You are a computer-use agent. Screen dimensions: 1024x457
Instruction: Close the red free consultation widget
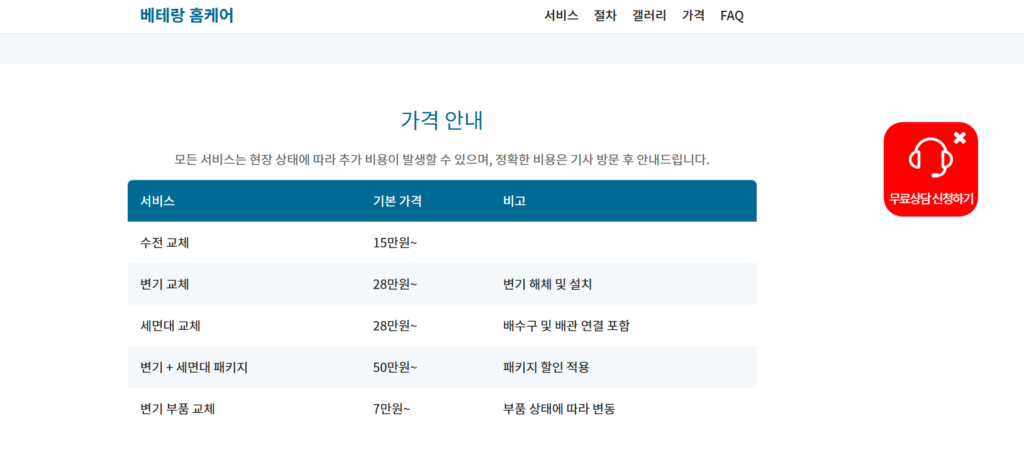960,138
